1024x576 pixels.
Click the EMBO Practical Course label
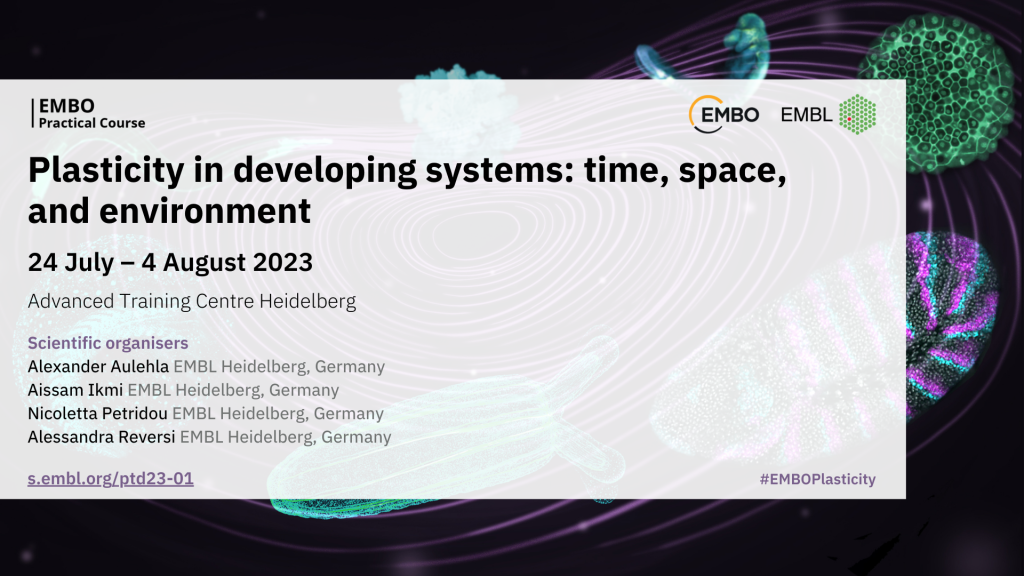coord(88,114)
